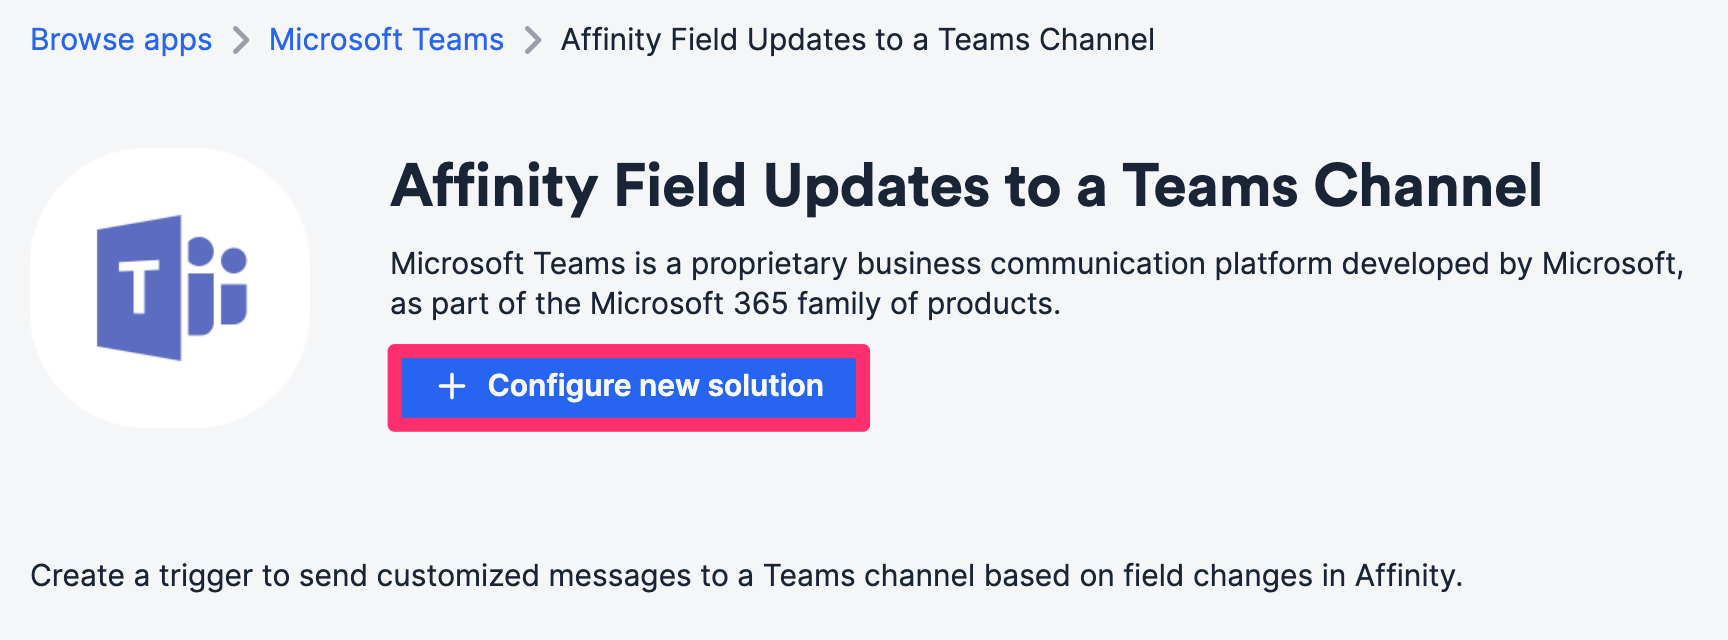Click the first breadcrumb separator arrow
This screenshot has width=1728, height=640.
240,40
